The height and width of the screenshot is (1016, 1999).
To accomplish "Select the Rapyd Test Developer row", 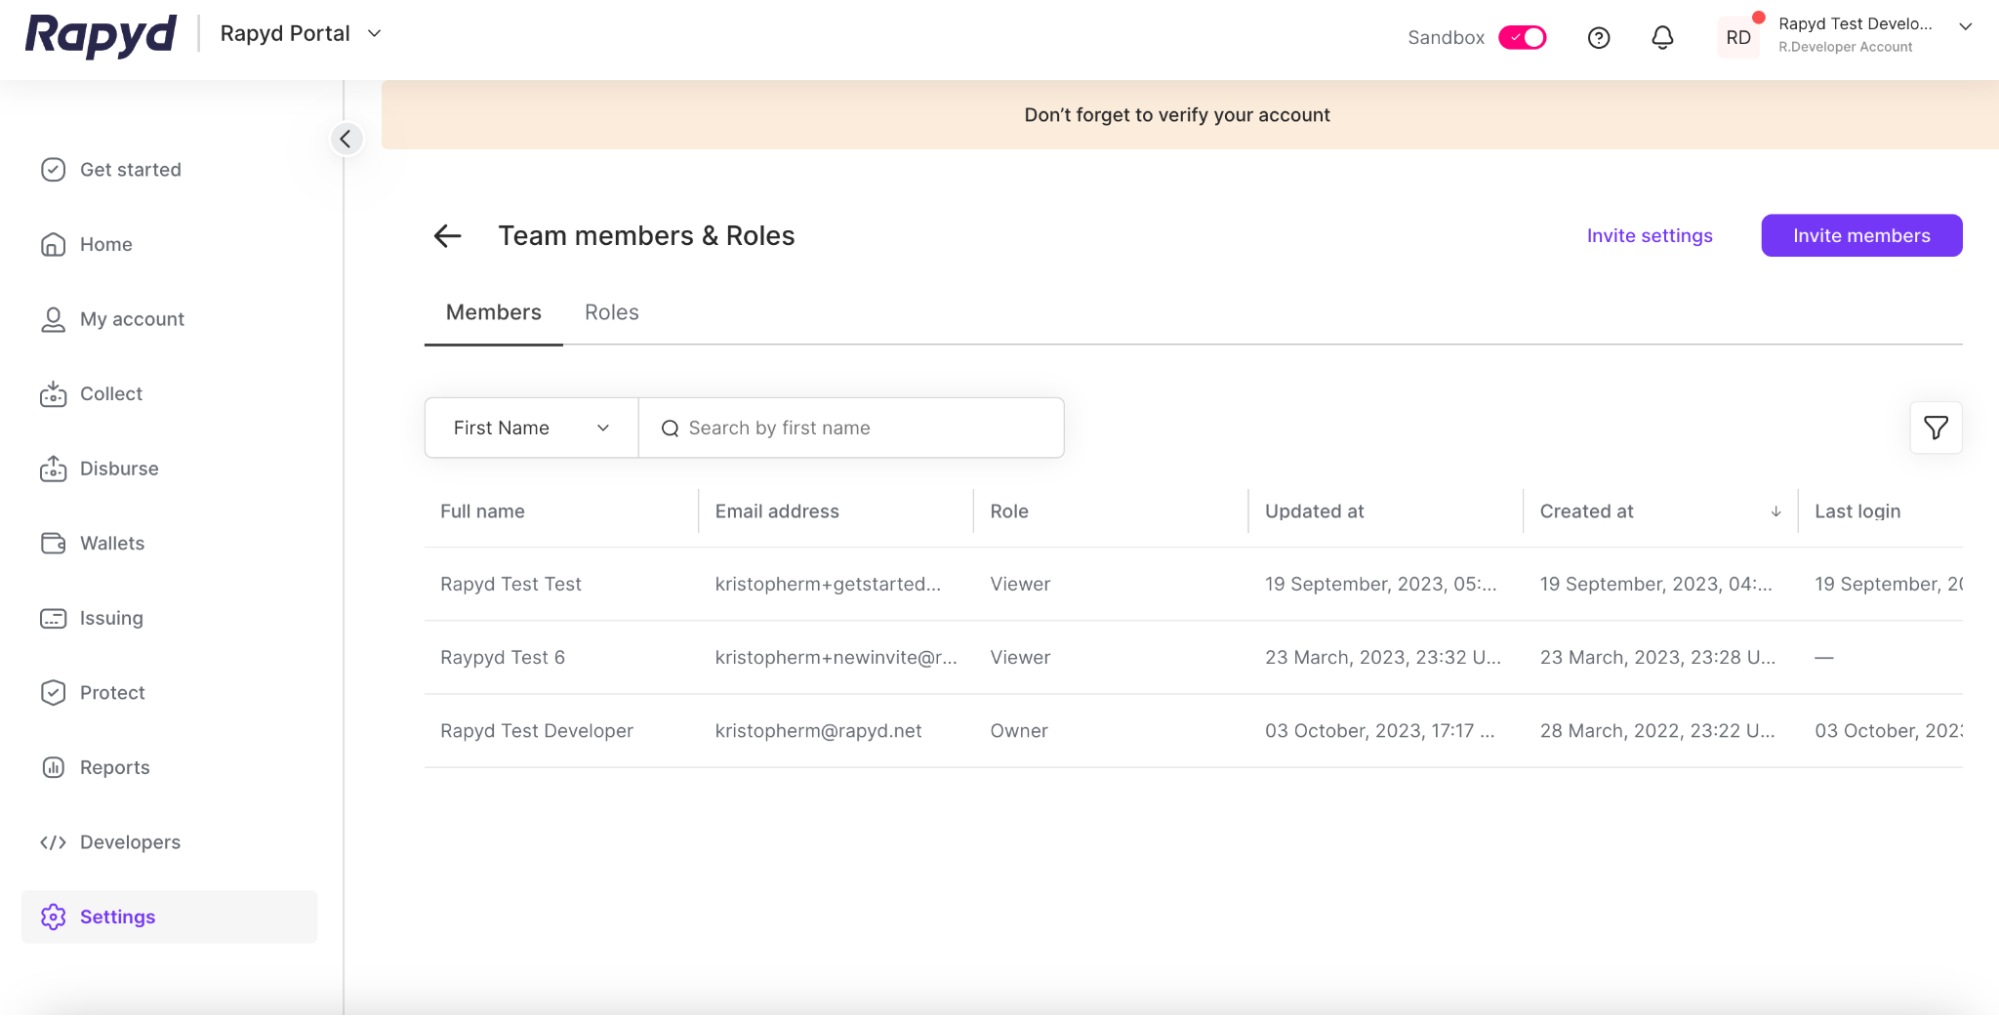I will [x=536, y=731].
